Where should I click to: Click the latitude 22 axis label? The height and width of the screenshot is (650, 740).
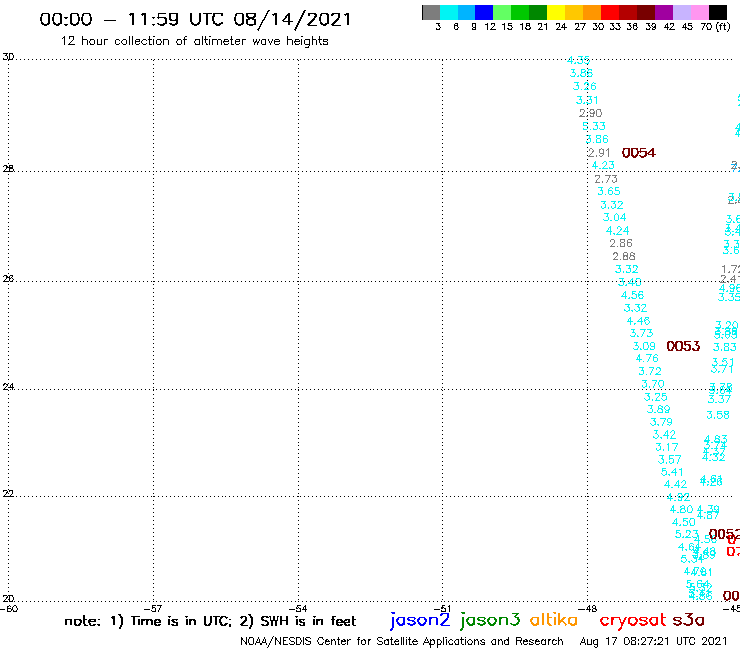click(8, 493)
